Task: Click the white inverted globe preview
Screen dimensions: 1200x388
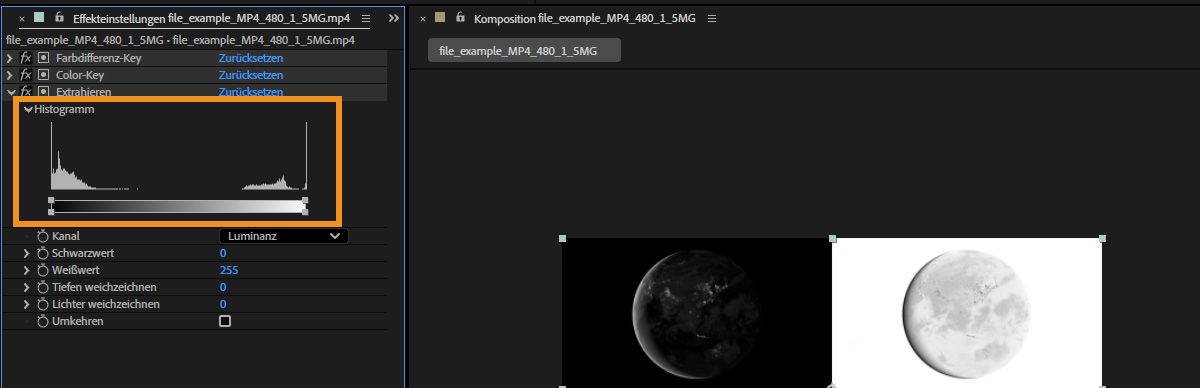Action: [967, 312]
